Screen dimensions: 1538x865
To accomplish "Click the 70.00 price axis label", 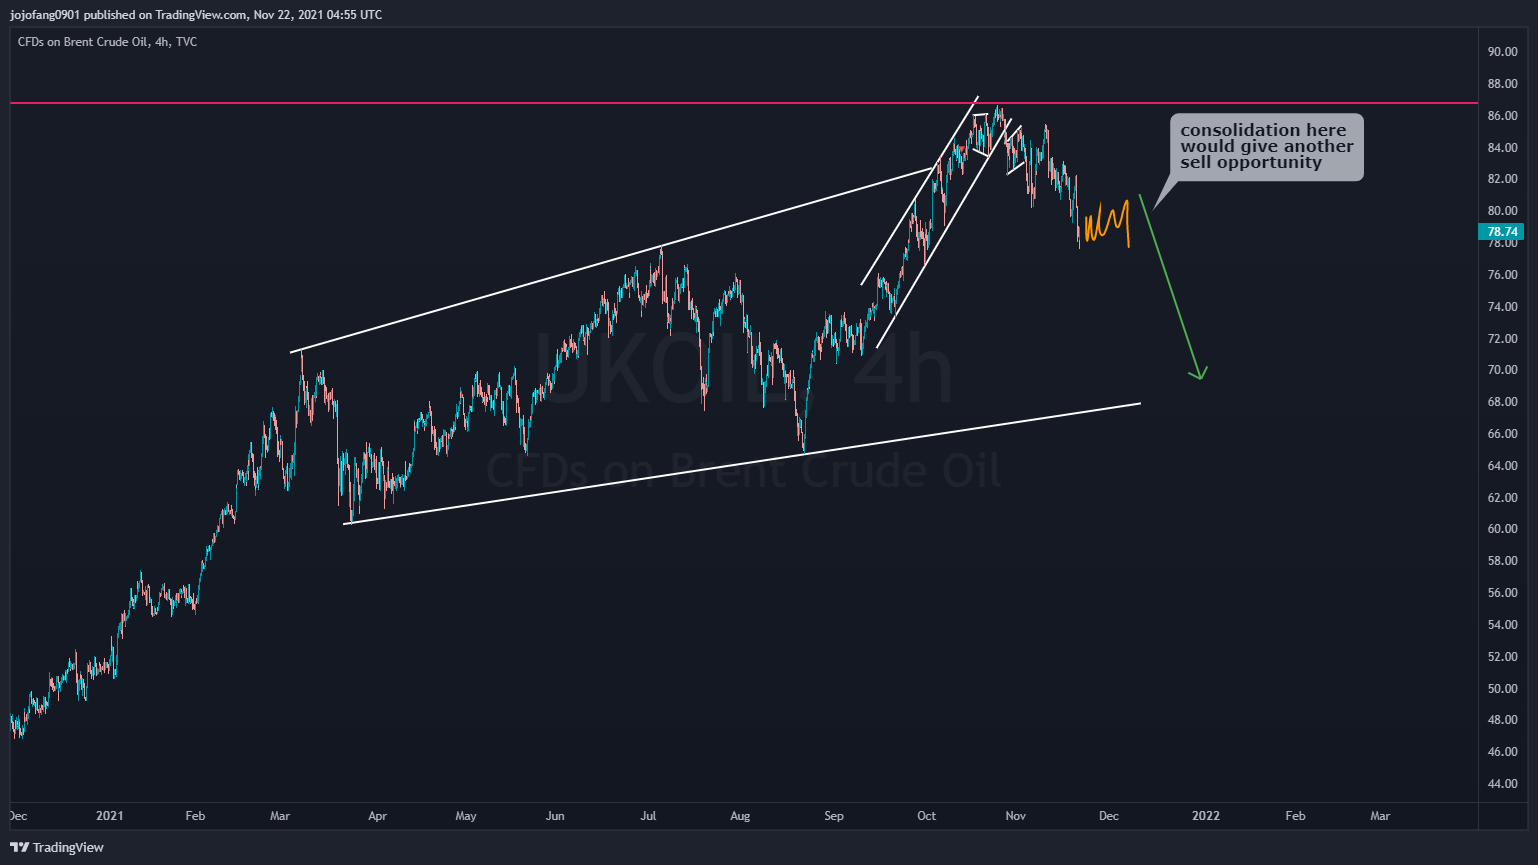I will [1502, 370].
